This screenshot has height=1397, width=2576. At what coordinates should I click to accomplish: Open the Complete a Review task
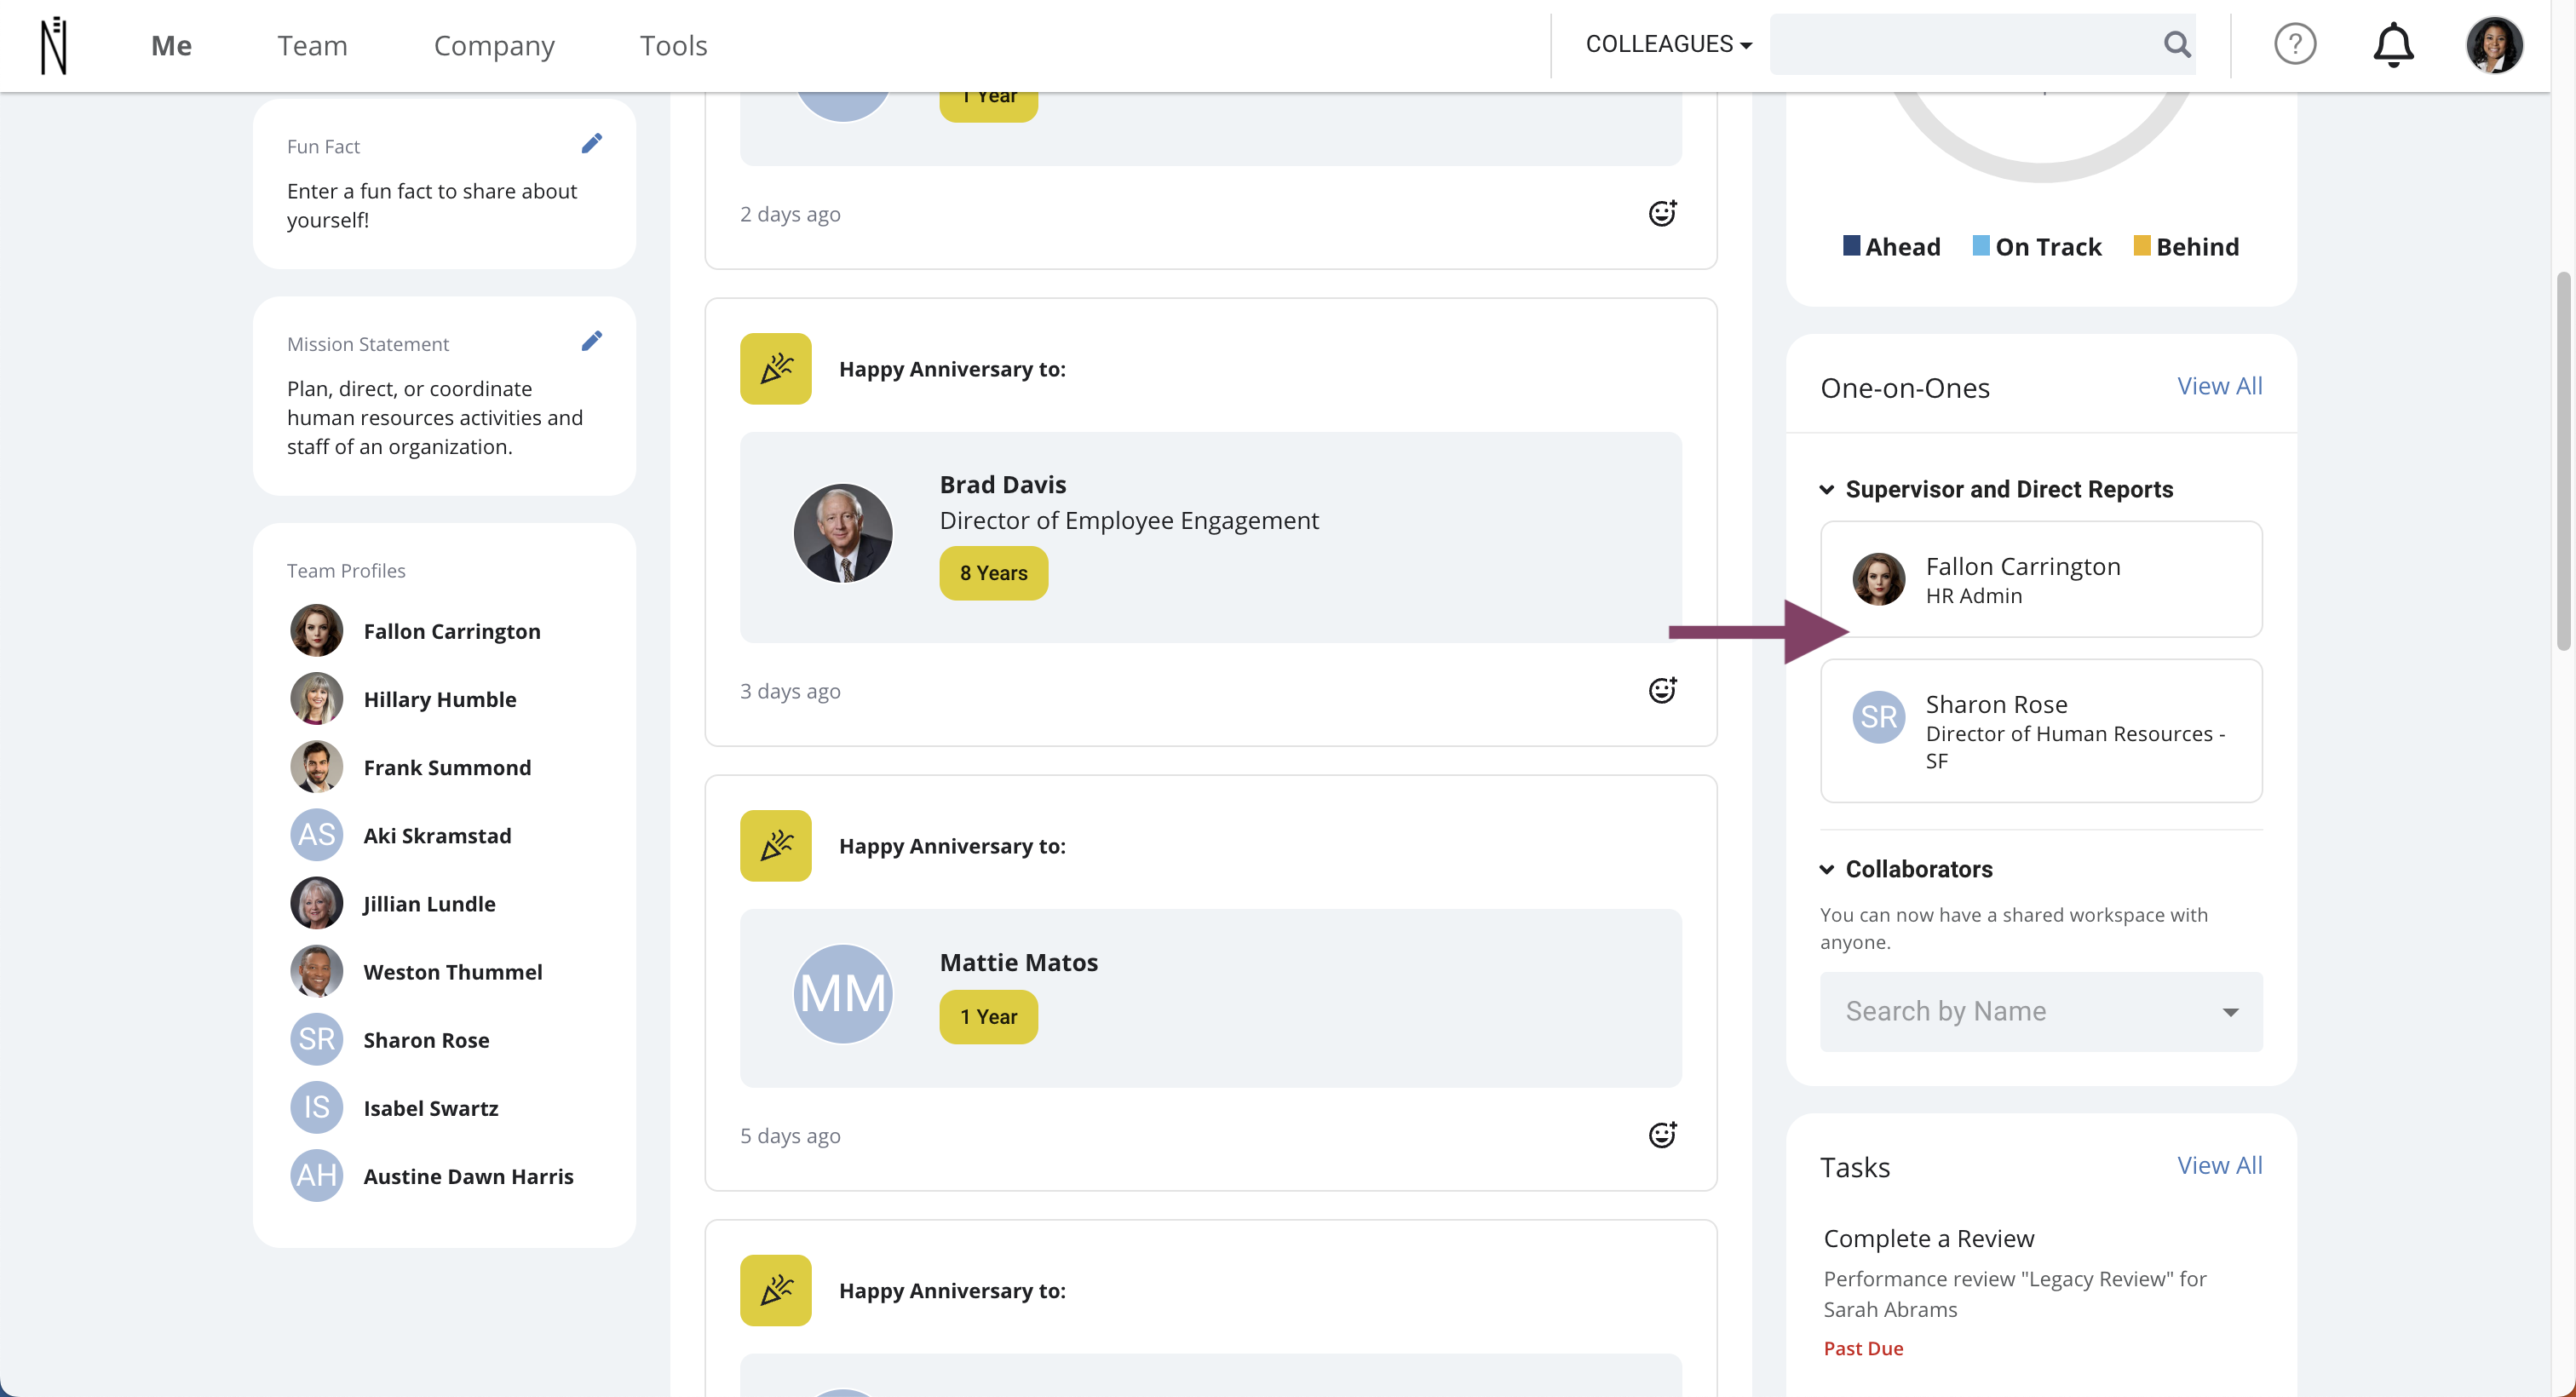coord(1928,1238)
